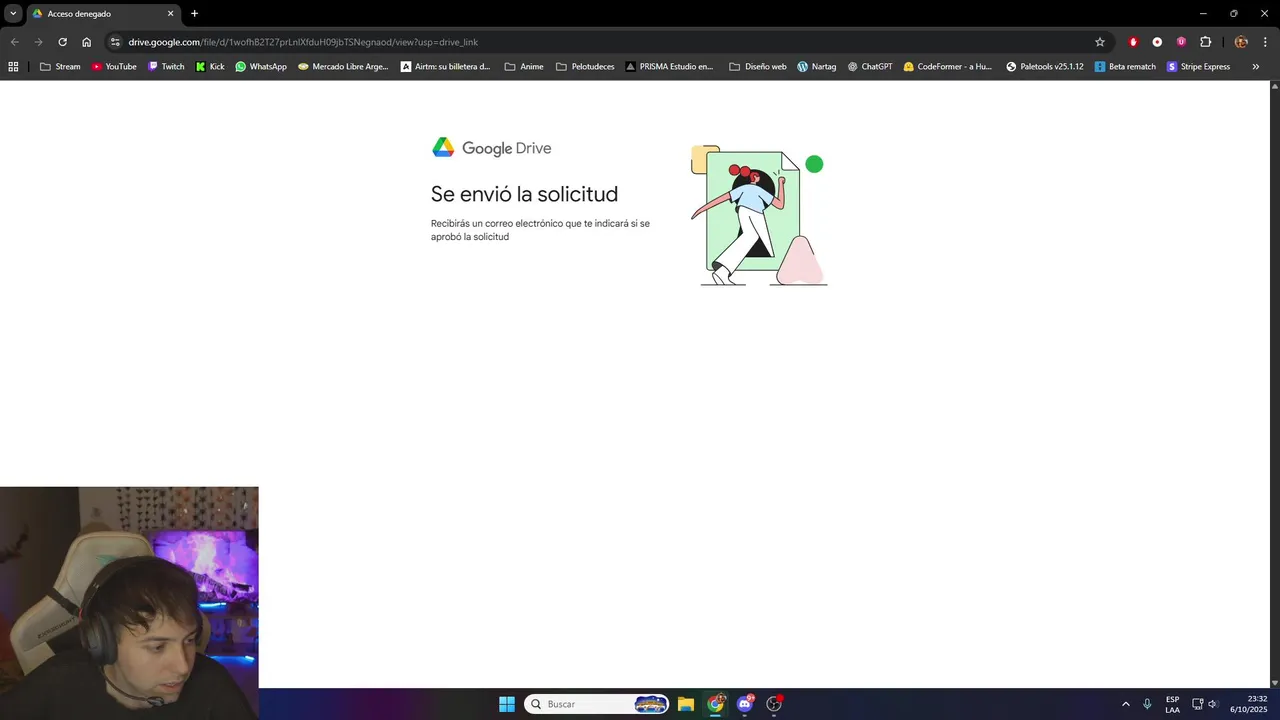Viewport: 1280px width, 720px height.
Task: Open the pink extension icon in the toolbar
Action: click(x=1181, y=42)
